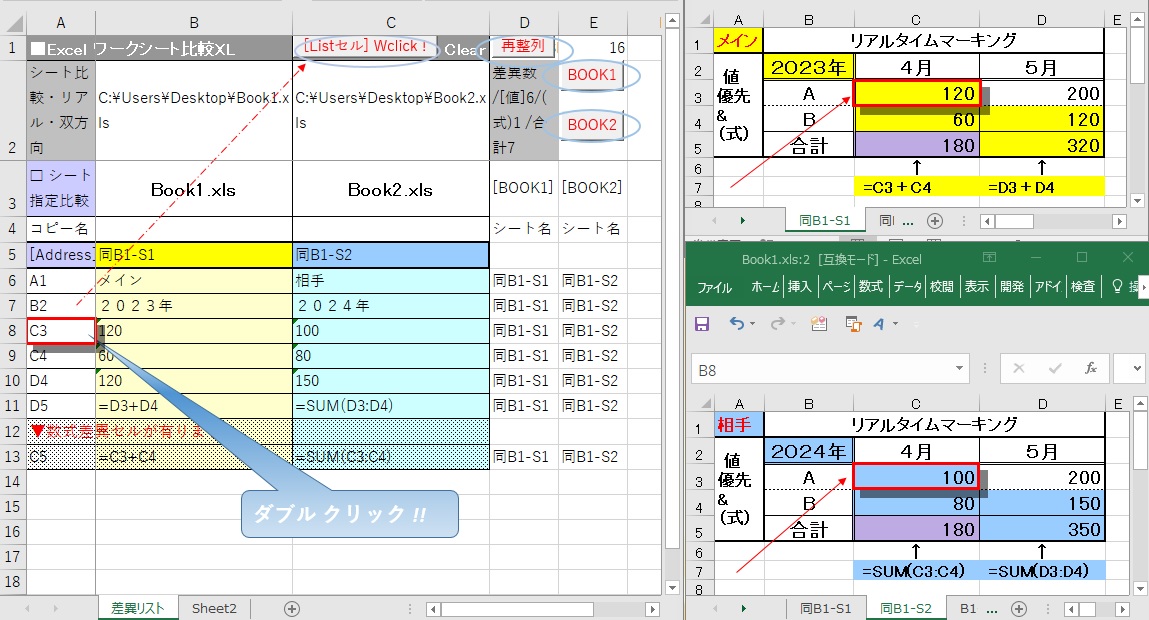Click the 再整列 button
This screenshot has height=620, width=1149.
pyautogui.click(x=523, y=46)
